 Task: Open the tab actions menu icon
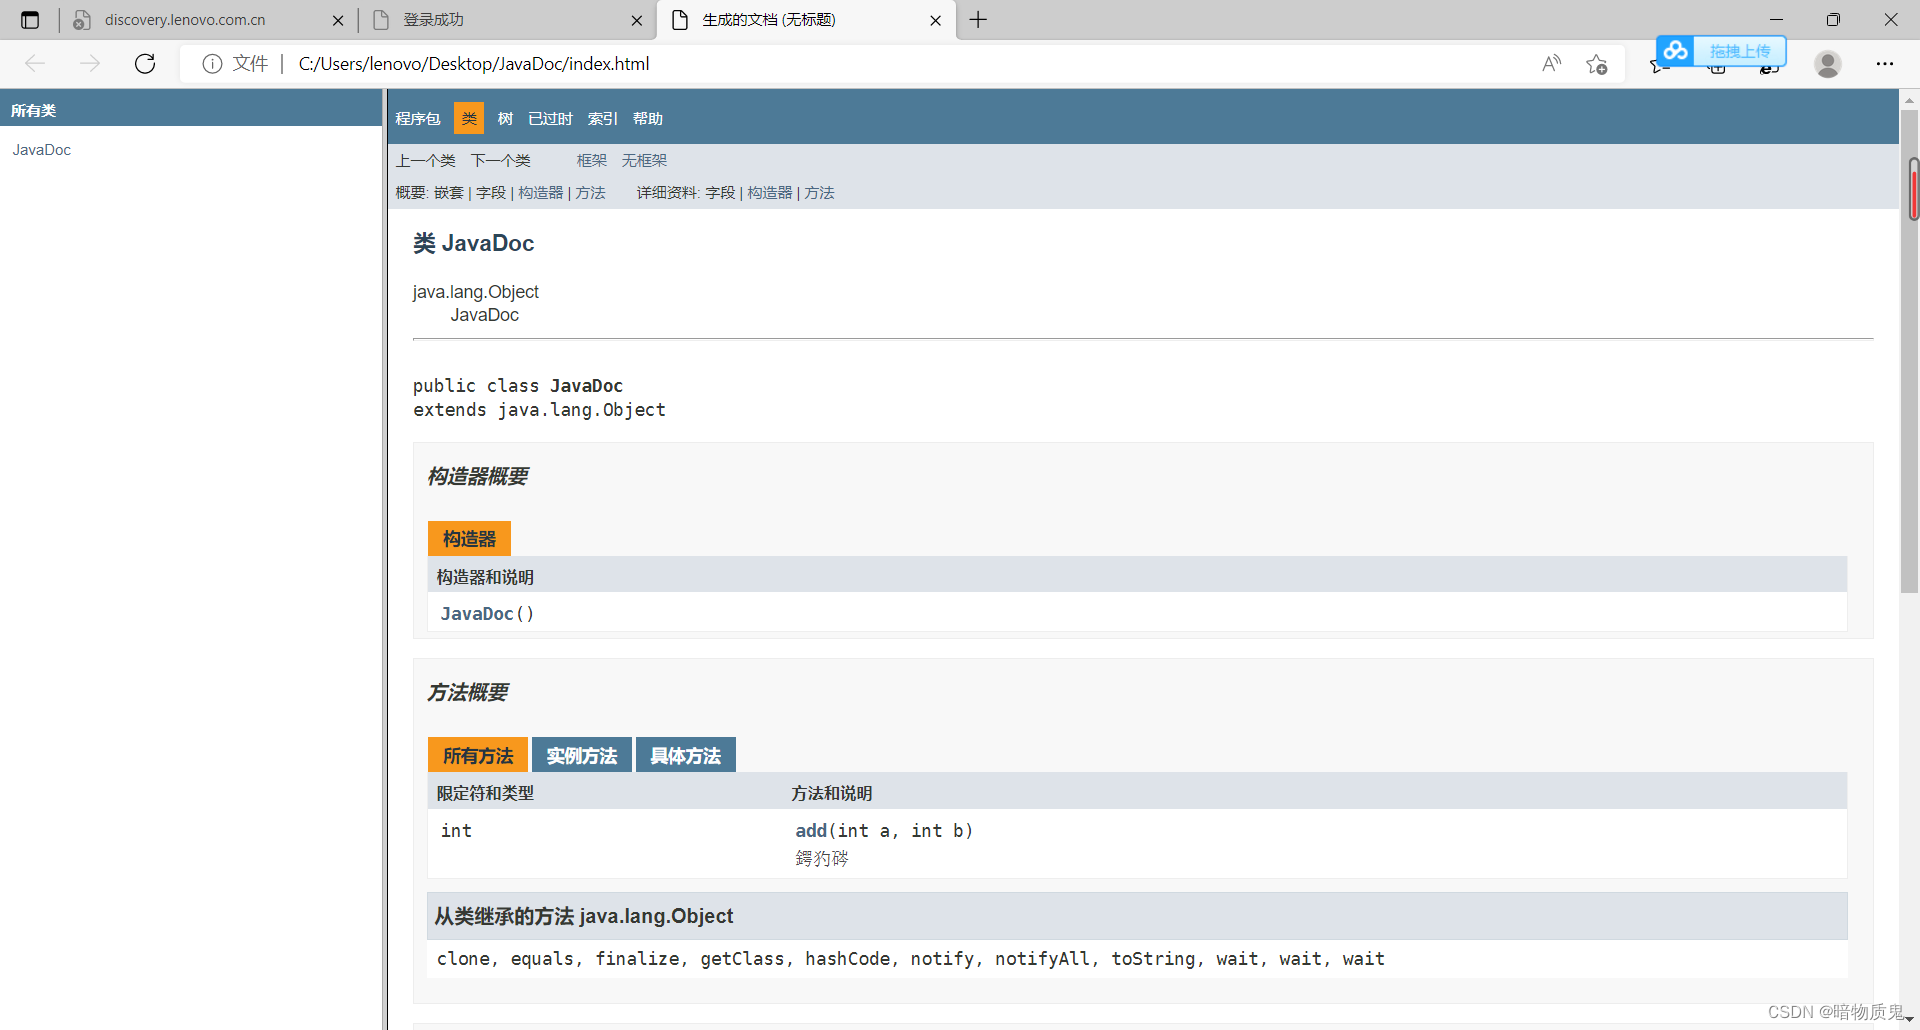[x=30, y=20]
